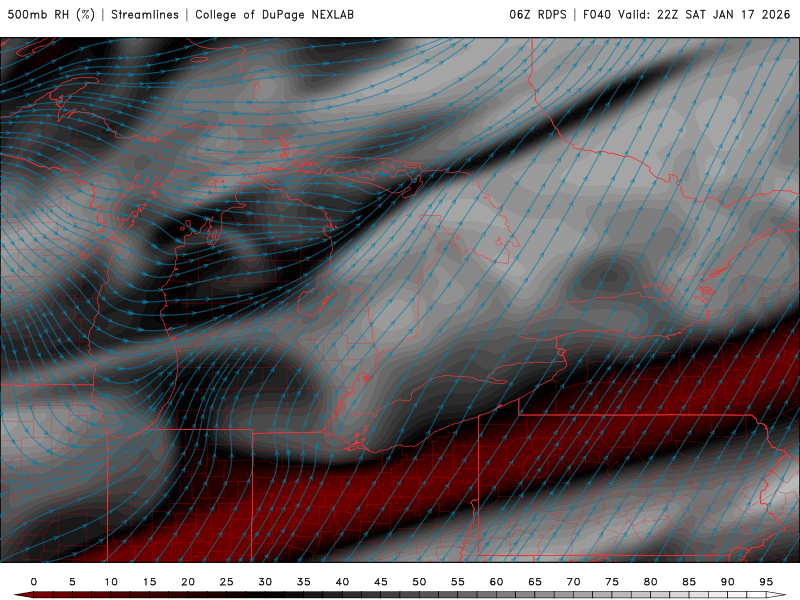The width and height of the screenshot is (800, 600).
Task: Click the "20" label on the color scale
Action: pos(188,582)
